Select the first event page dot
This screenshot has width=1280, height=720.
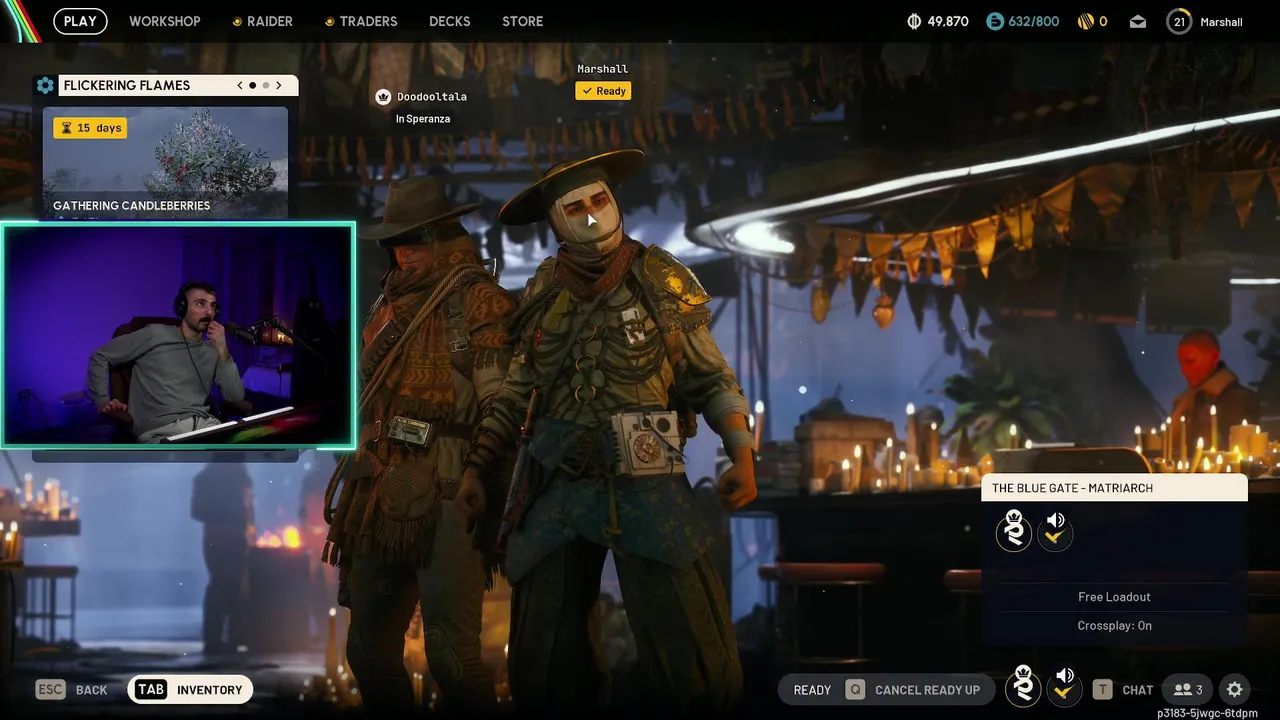pyautogui.click(x=253, y=85)
